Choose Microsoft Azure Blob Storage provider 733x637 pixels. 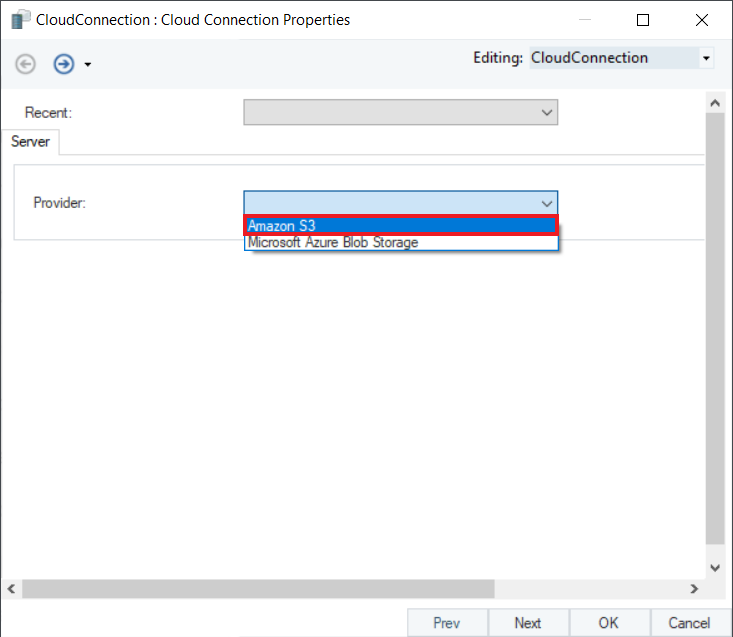coord(401,243)
